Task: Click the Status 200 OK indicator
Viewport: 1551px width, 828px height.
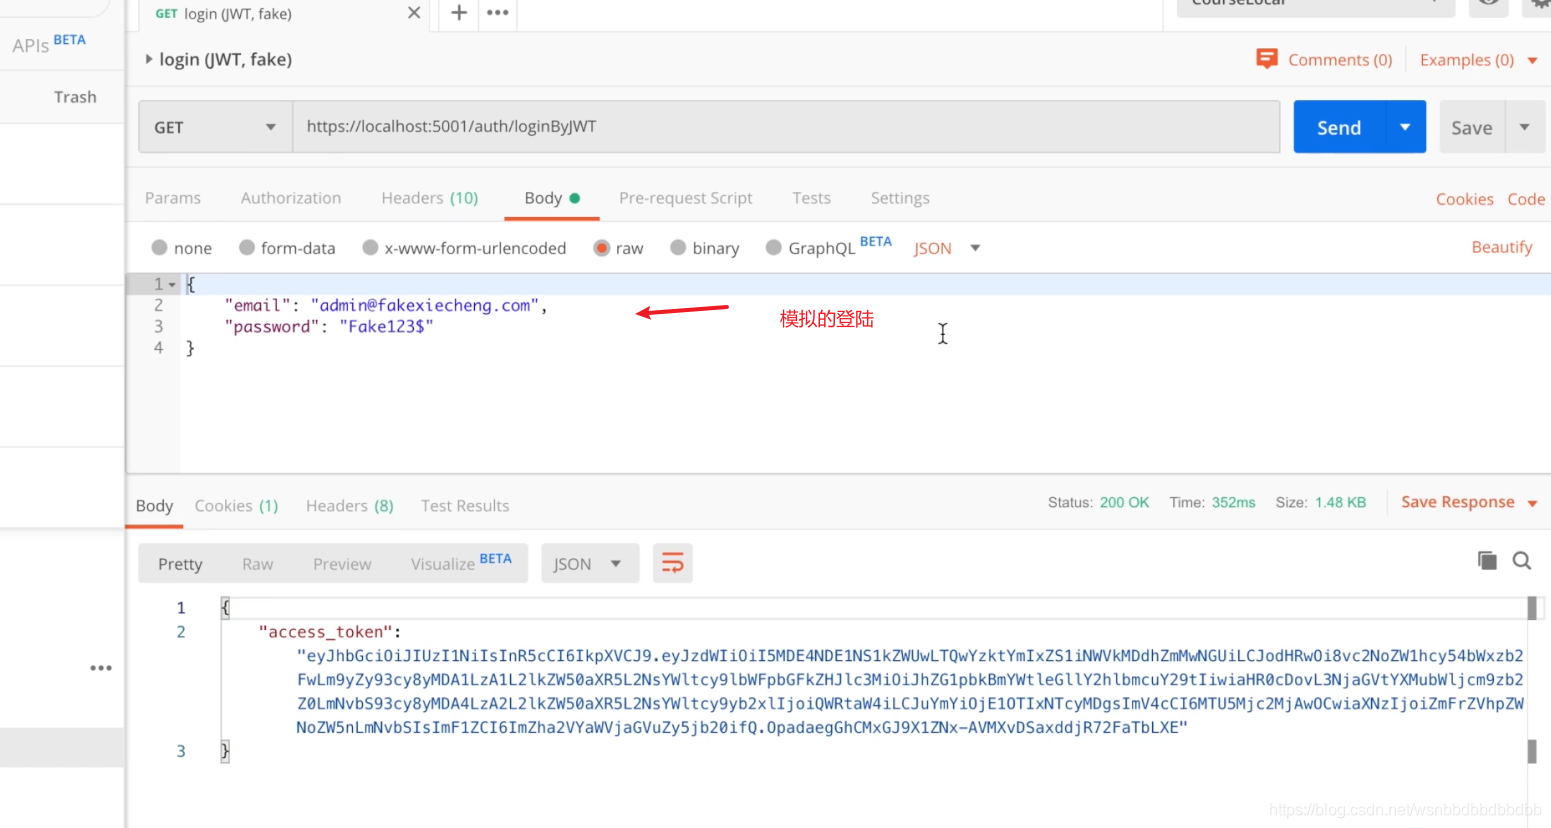Action: point(1098,503)
